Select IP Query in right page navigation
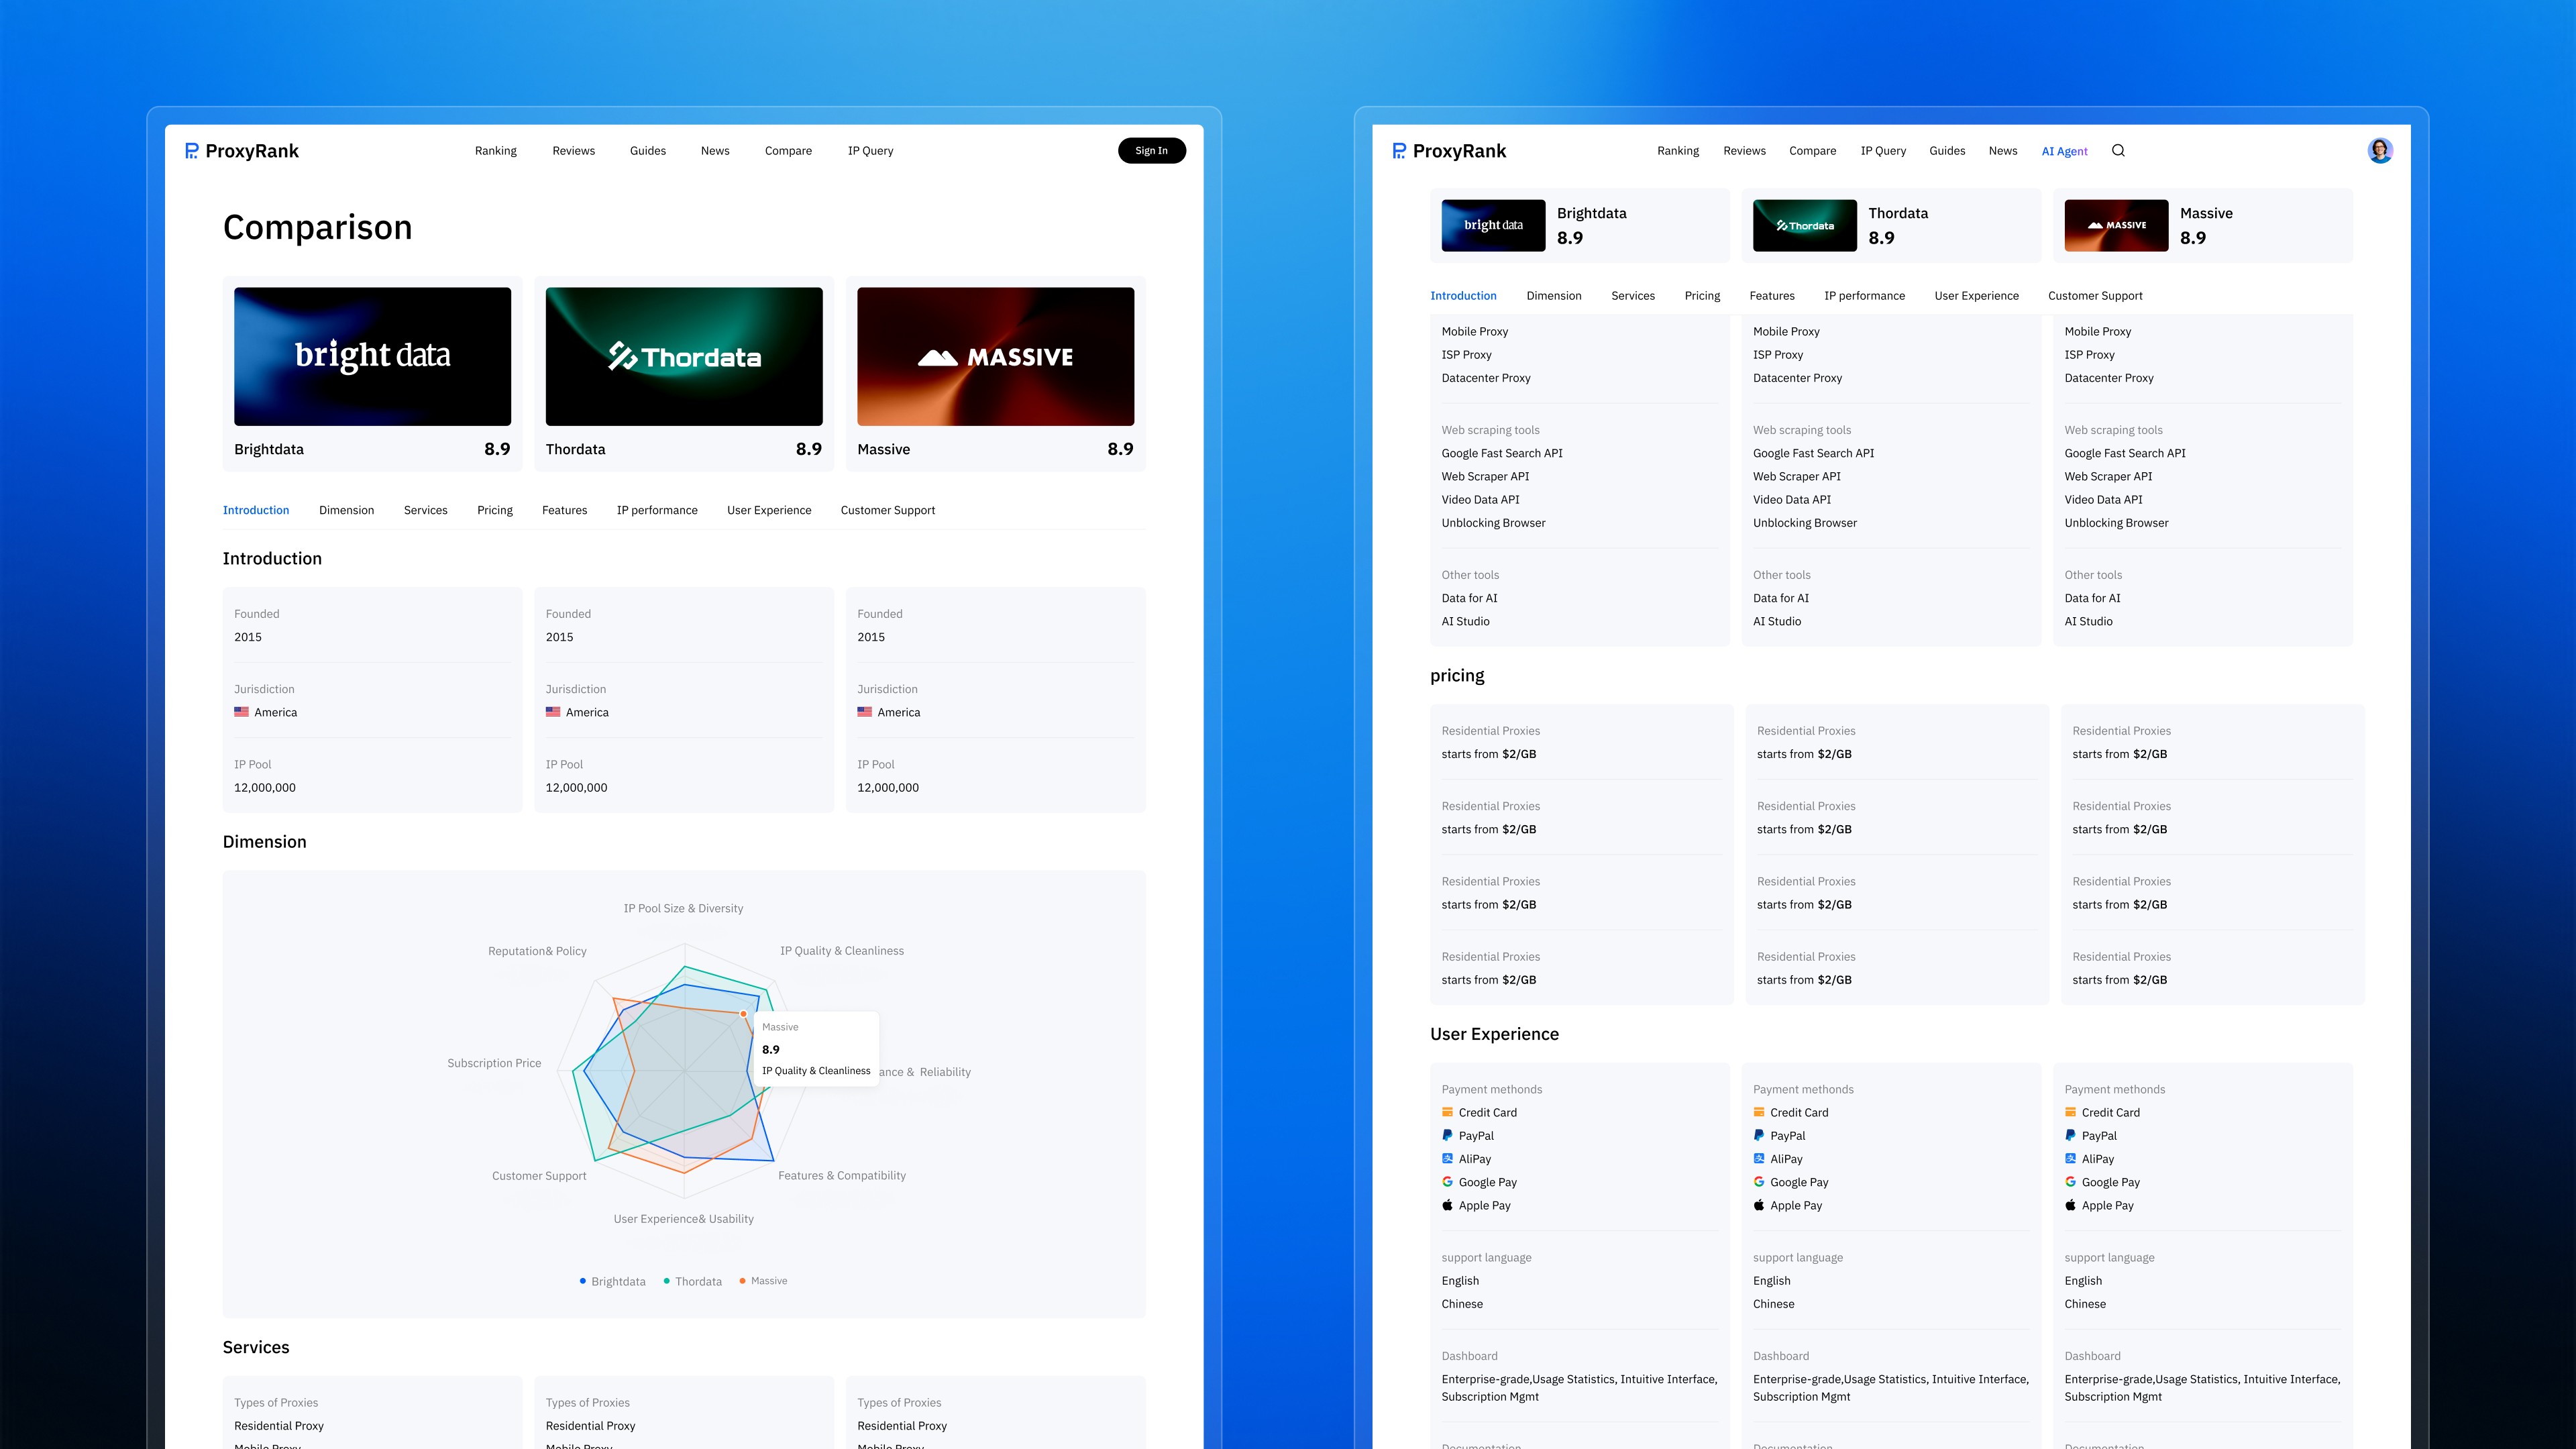The image size is (2576, 1449). tap(1882, 151)
